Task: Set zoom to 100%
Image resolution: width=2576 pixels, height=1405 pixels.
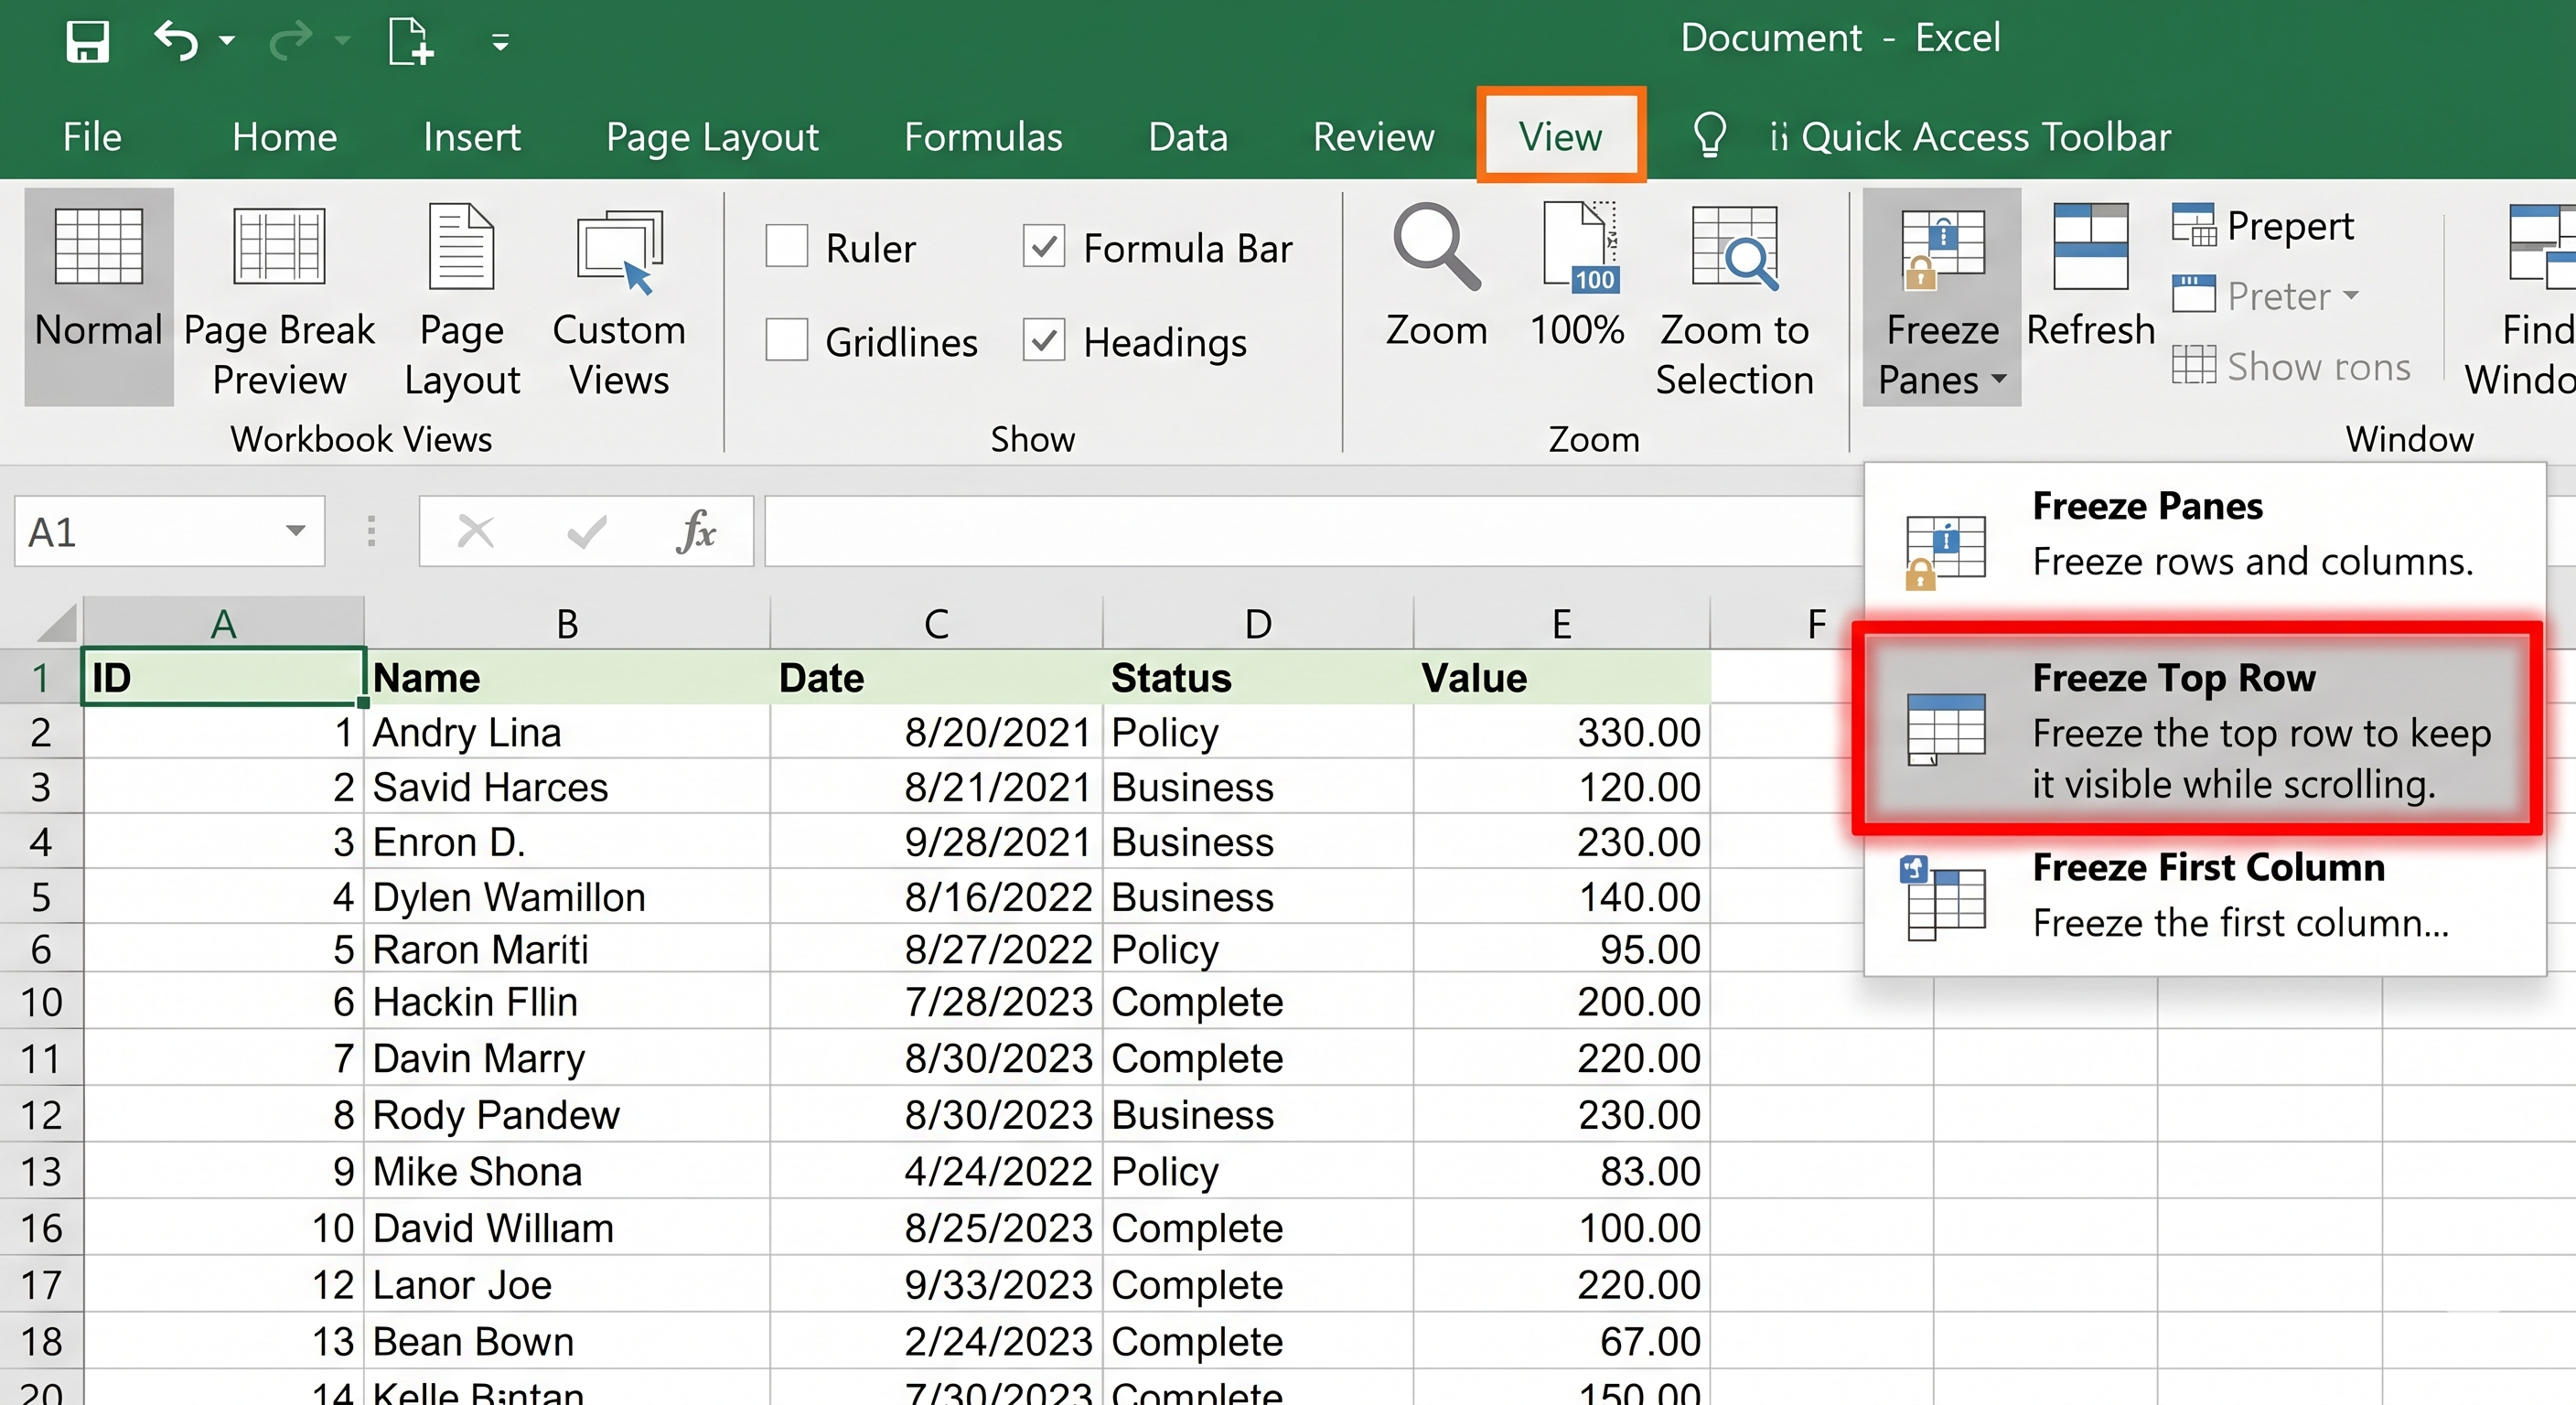Action: (1577, 274)
